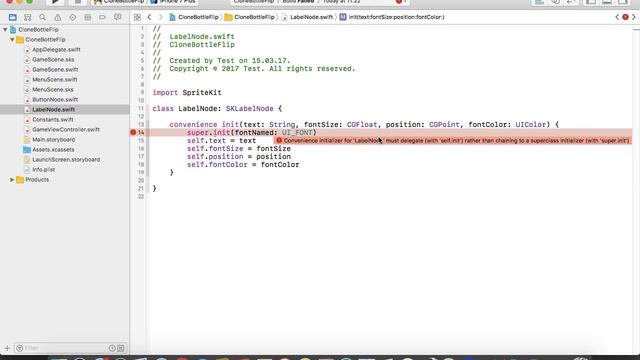The height and width of the screenshot is (360, 640).
Task: Toggle source-control status filter icon
Action: click(x=121, y=348)
